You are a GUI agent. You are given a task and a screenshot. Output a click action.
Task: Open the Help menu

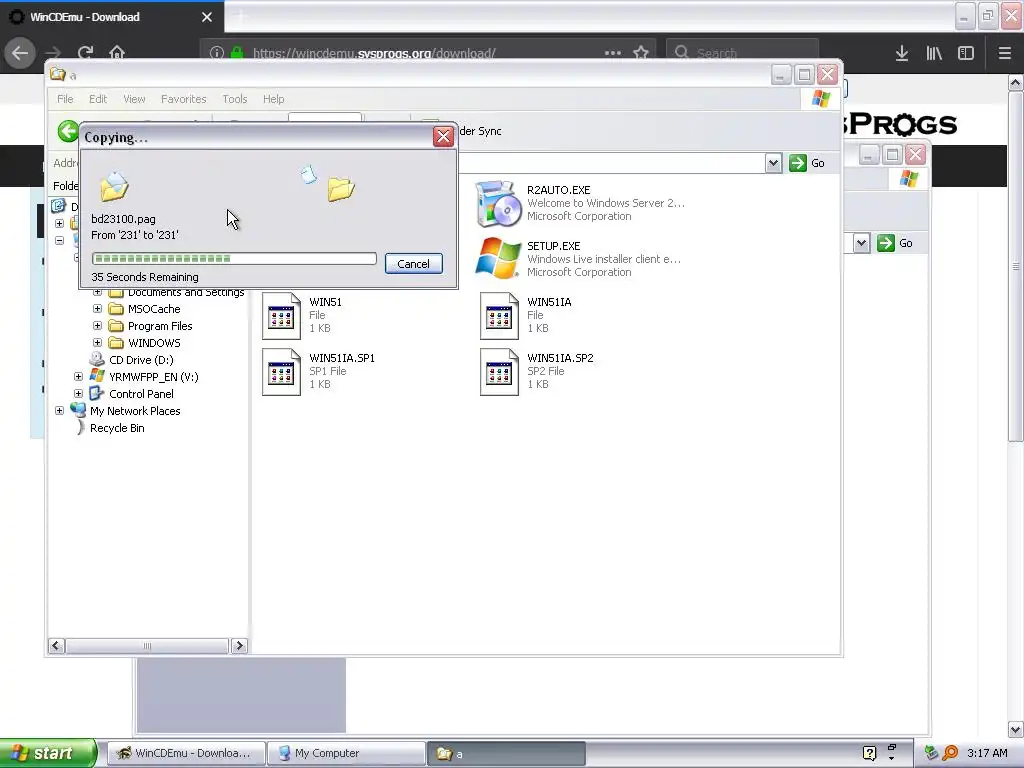click(x=274, y=99)
